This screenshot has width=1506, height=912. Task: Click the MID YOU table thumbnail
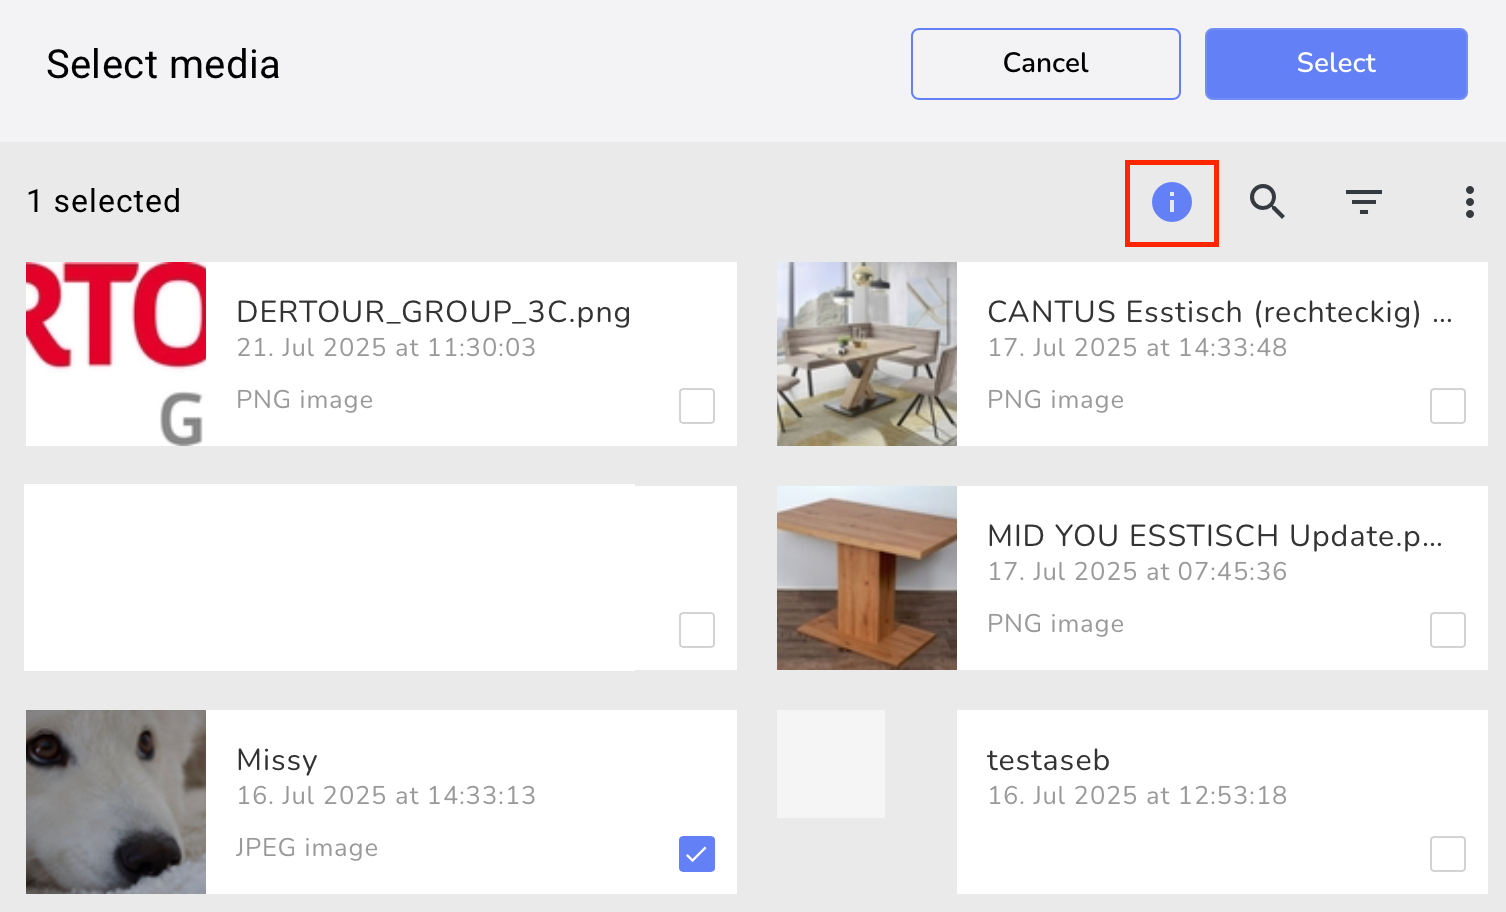coord(866,578)
